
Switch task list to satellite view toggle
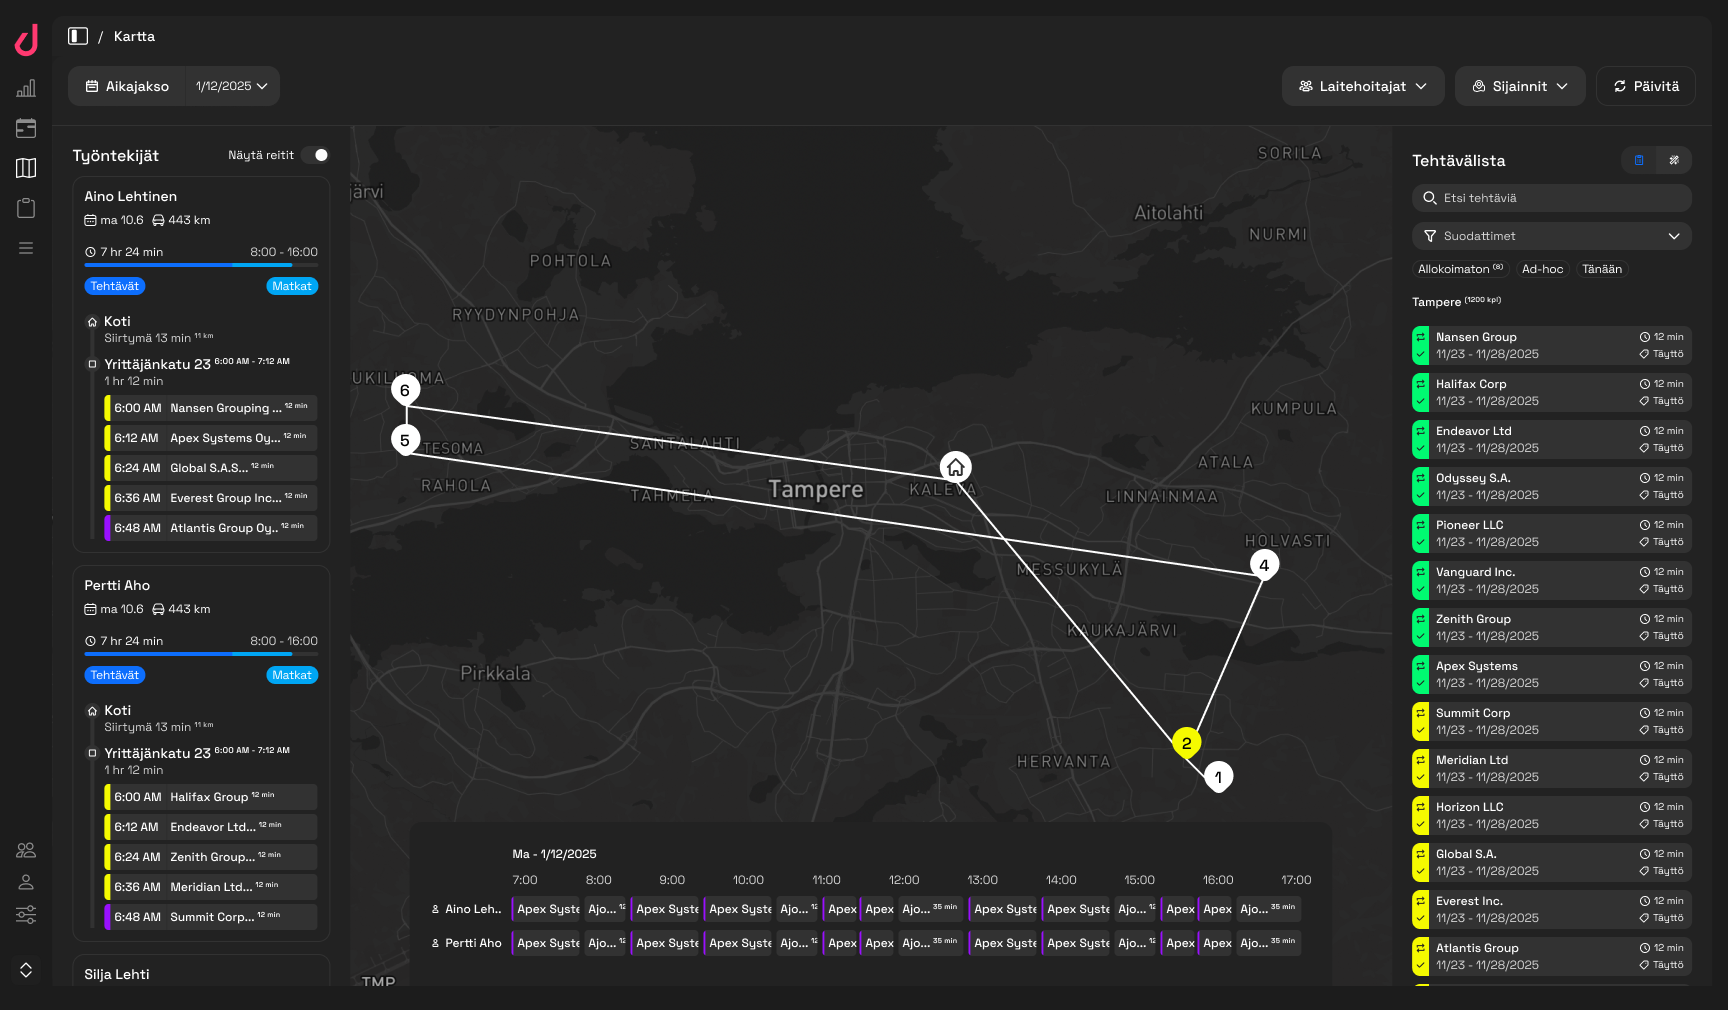1674,160
